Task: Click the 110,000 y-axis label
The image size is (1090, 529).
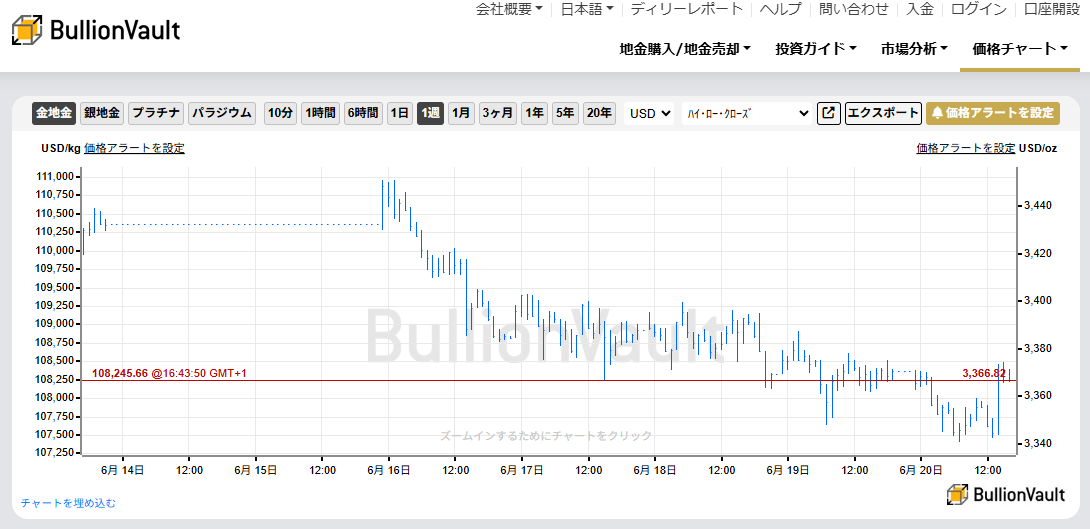Action: pos(56,250)
